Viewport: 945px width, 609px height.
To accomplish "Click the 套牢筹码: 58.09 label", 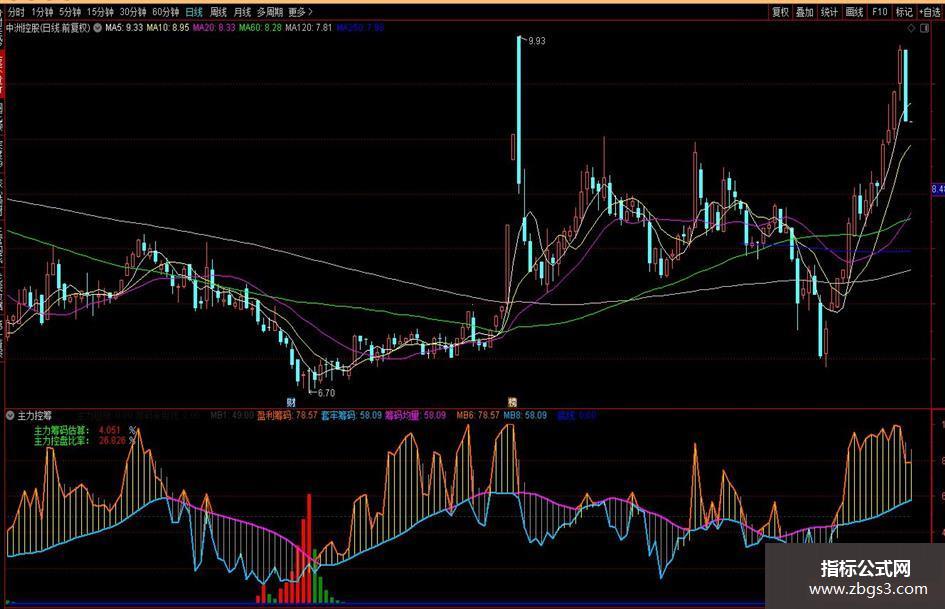I will pyautogui.click(x=351, y=415).
